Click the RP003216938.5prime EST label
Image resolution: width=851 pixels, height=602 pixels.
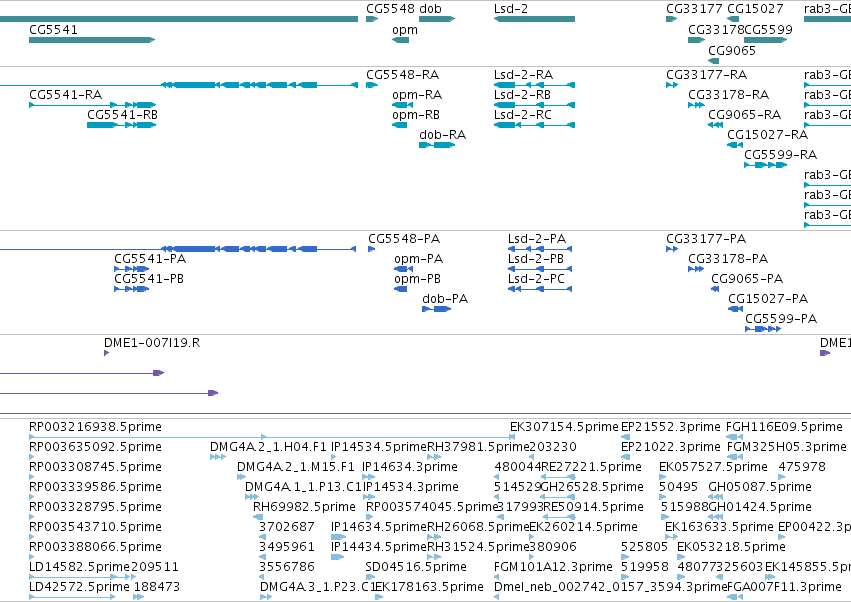click(96, 427)
